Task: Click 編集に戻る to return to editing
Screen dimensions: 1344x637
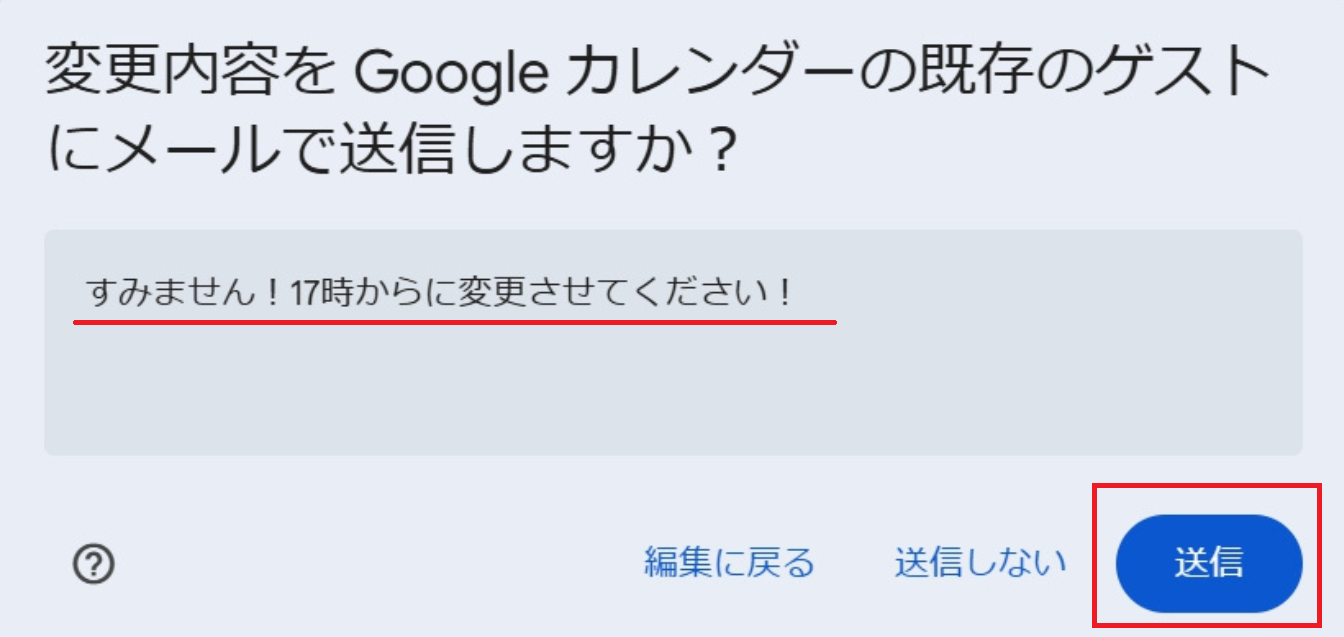Action: [x=729, y=563]
